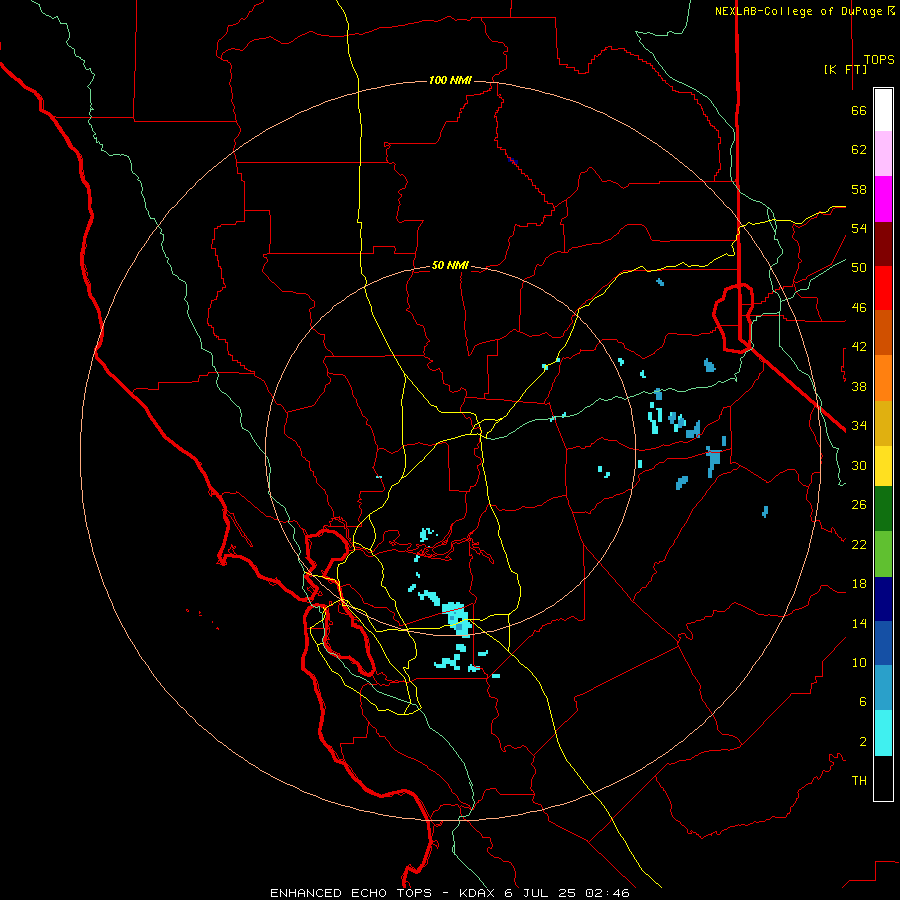Click the navy 18 K FT legend swatch

[x=883, y=599]
